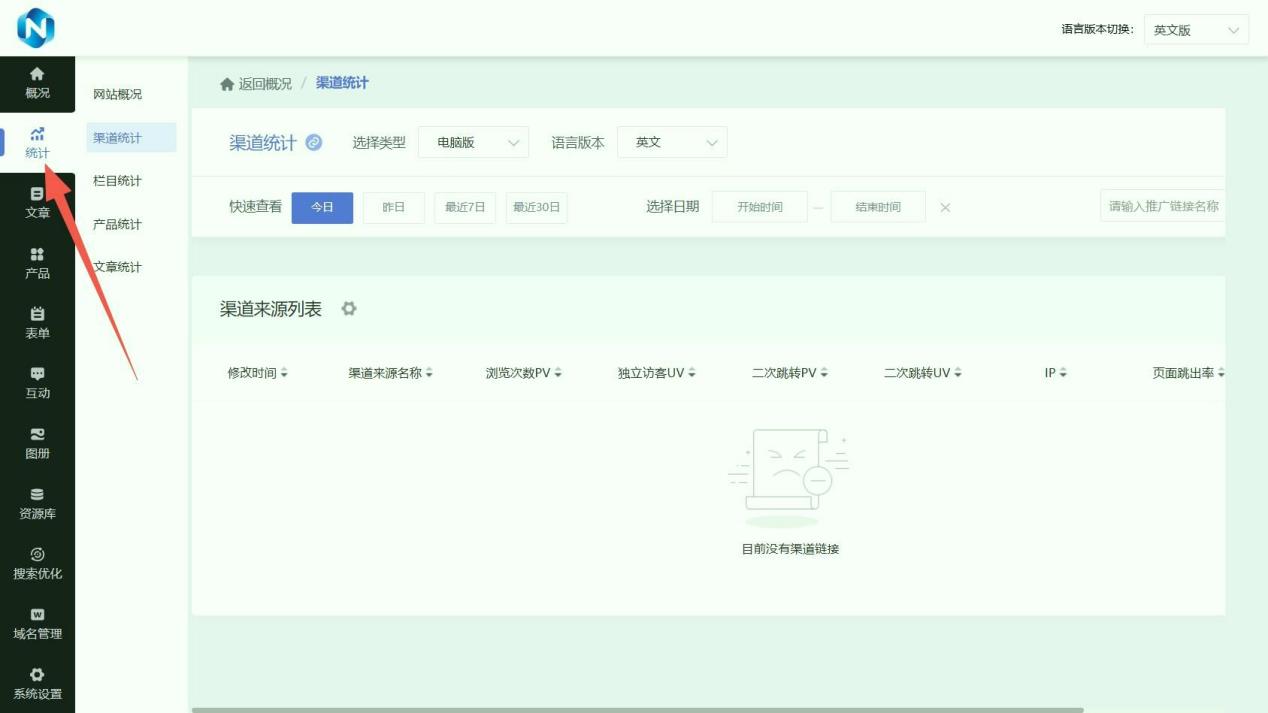This screenshot has height=713, width=1268.
Task: Select 栏目统计 in the submenu
Action: pos(117,181)
